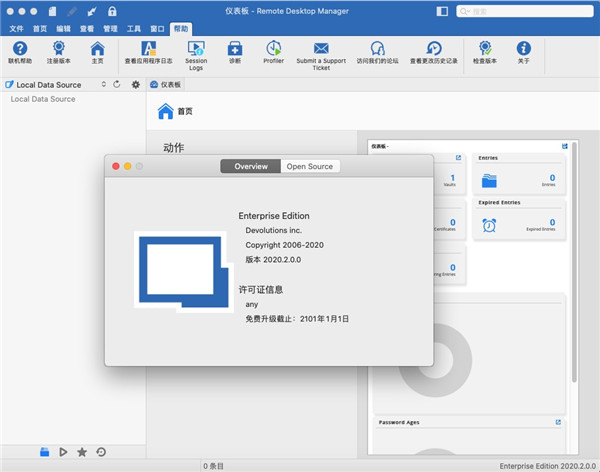The image size is (600, 472).
Task: View change history (查看更改历史记录) icon
Action: [434, 52]
